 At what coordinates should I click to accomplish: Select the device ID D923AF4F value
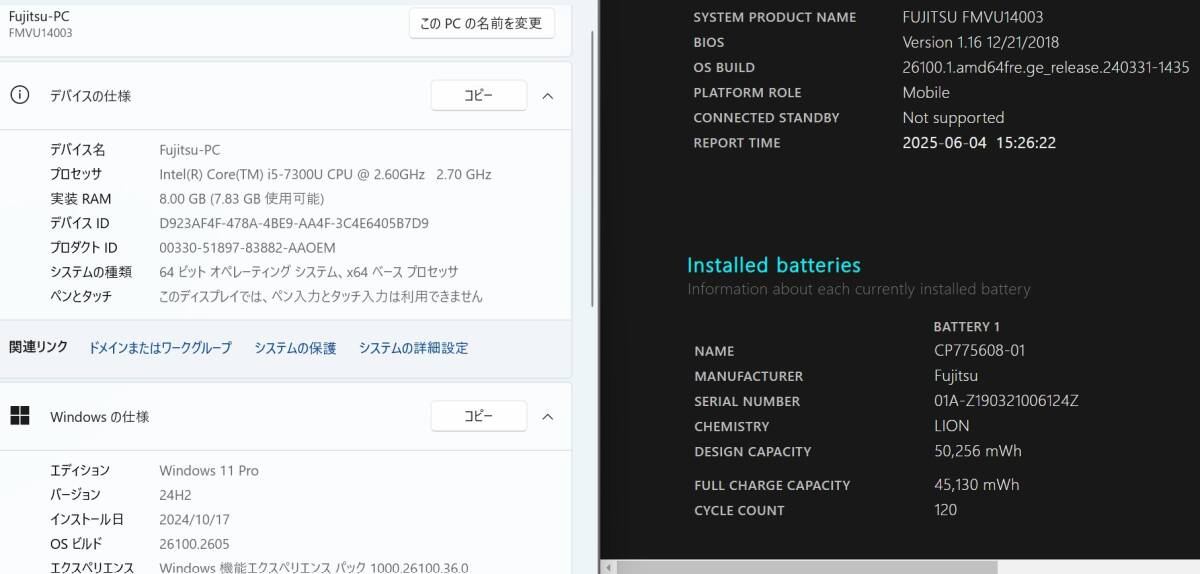point(294,223)
